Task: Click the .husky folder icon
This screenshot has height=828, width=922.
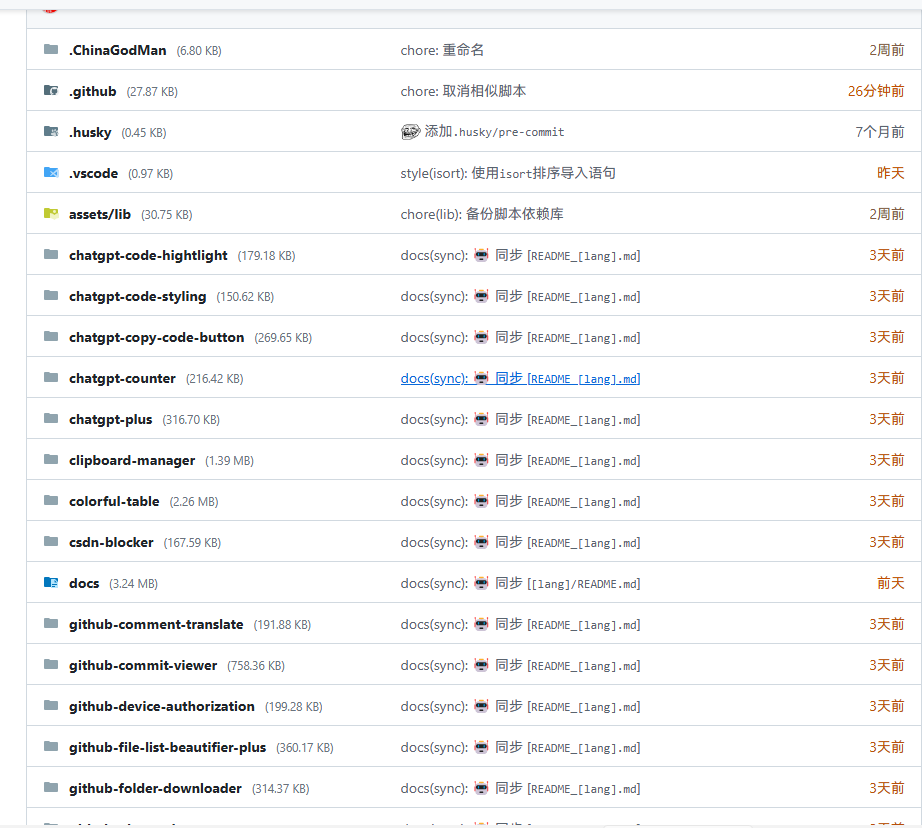Action: click(51, 132)
